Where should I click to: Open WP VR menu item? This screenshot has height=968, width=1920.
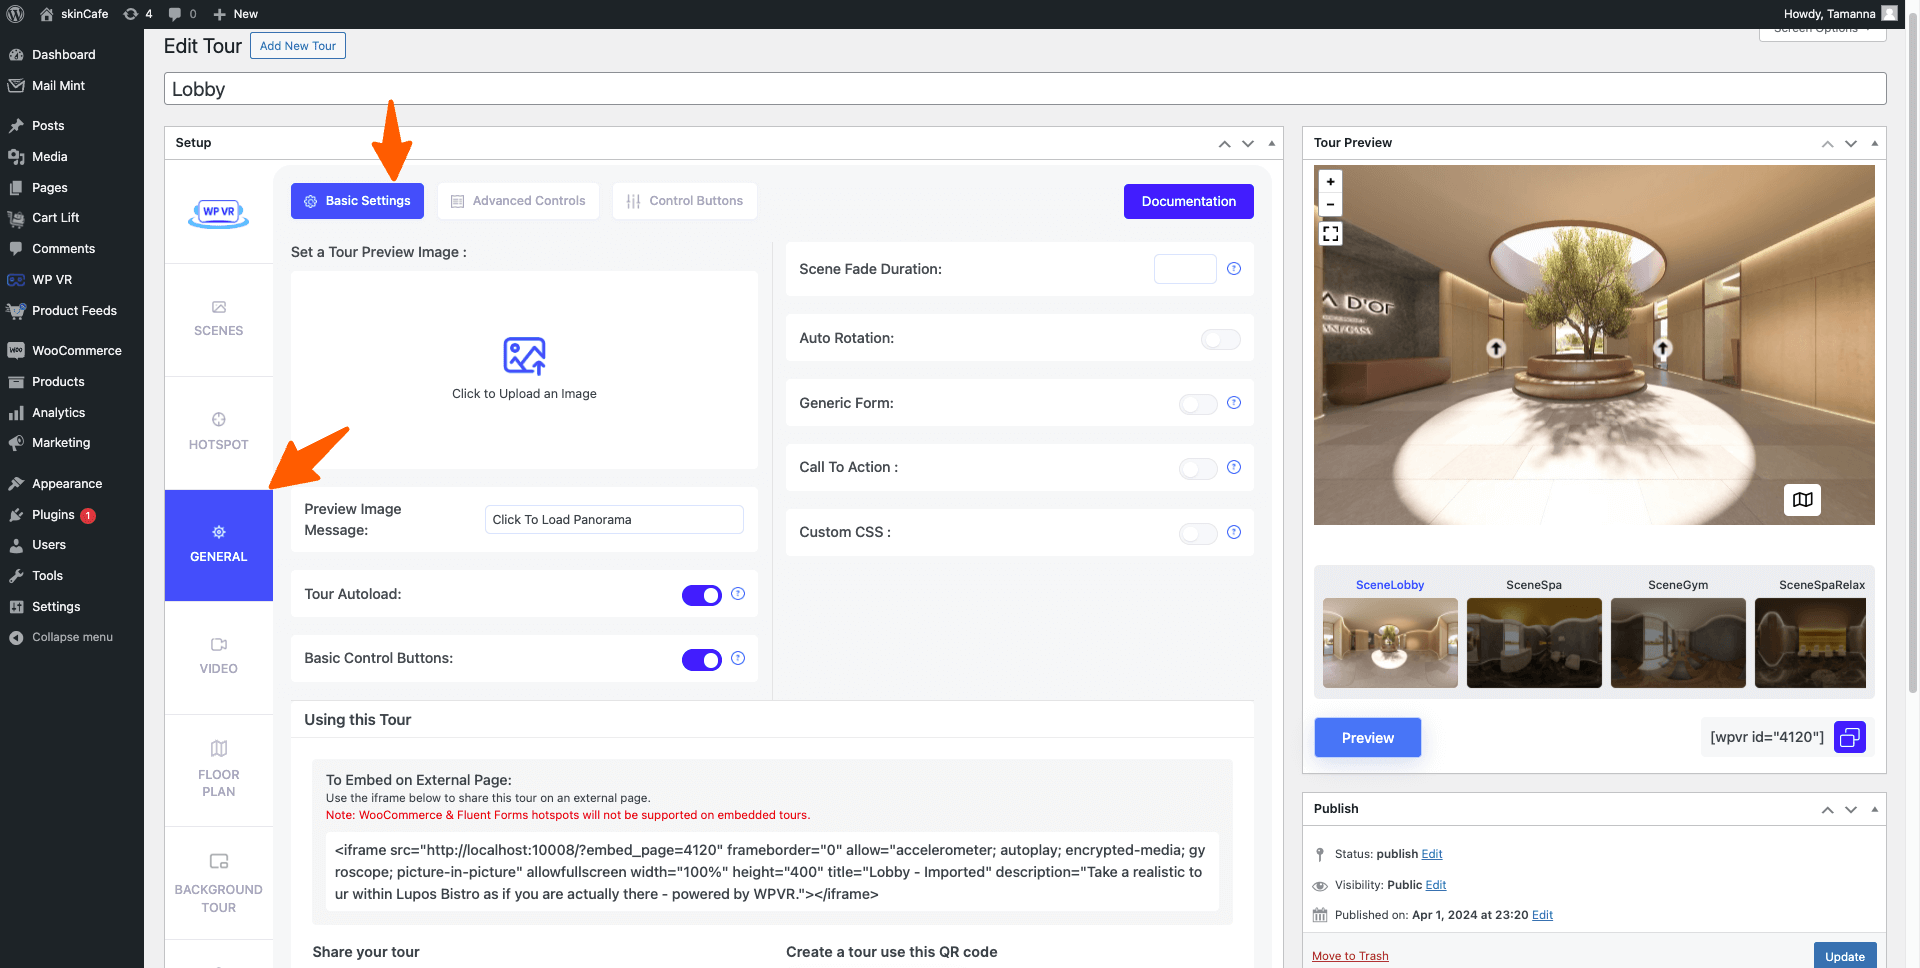(52, 279)
